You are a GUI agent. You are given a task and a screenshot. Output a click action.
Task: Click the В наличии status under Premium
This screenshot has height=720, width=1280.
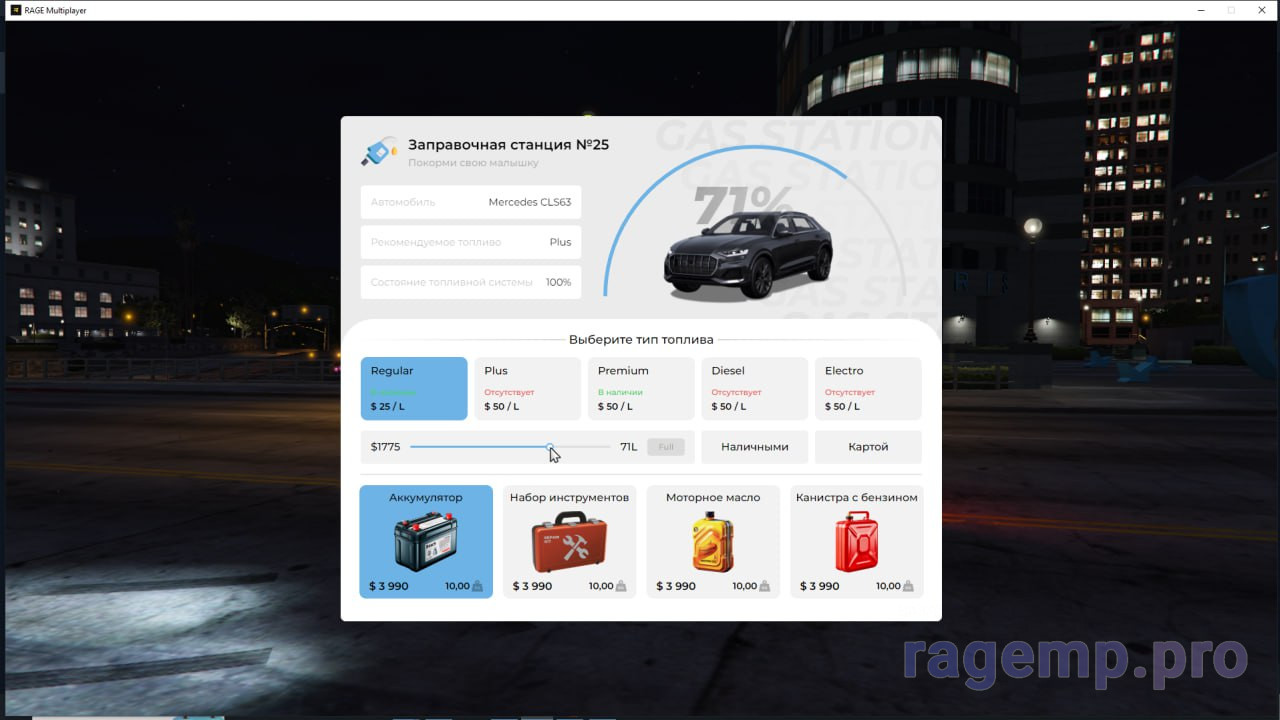[x=620, y=393]
